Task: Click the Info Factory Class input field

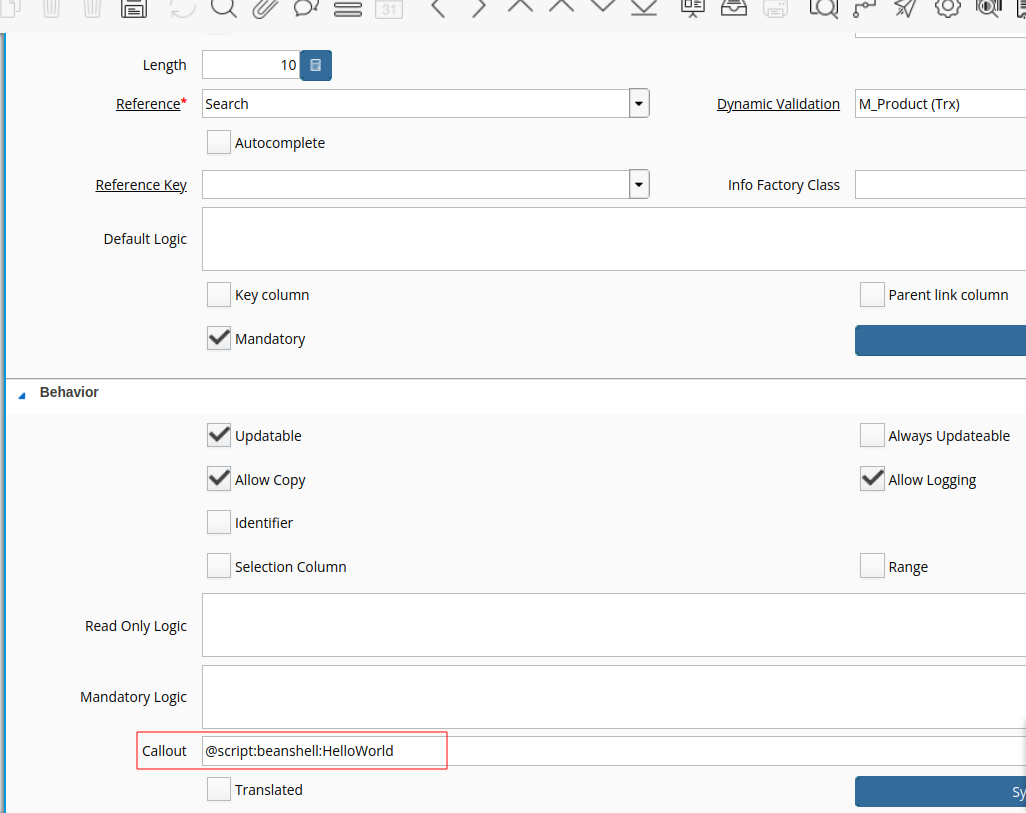Action: (x=940, y=185)
